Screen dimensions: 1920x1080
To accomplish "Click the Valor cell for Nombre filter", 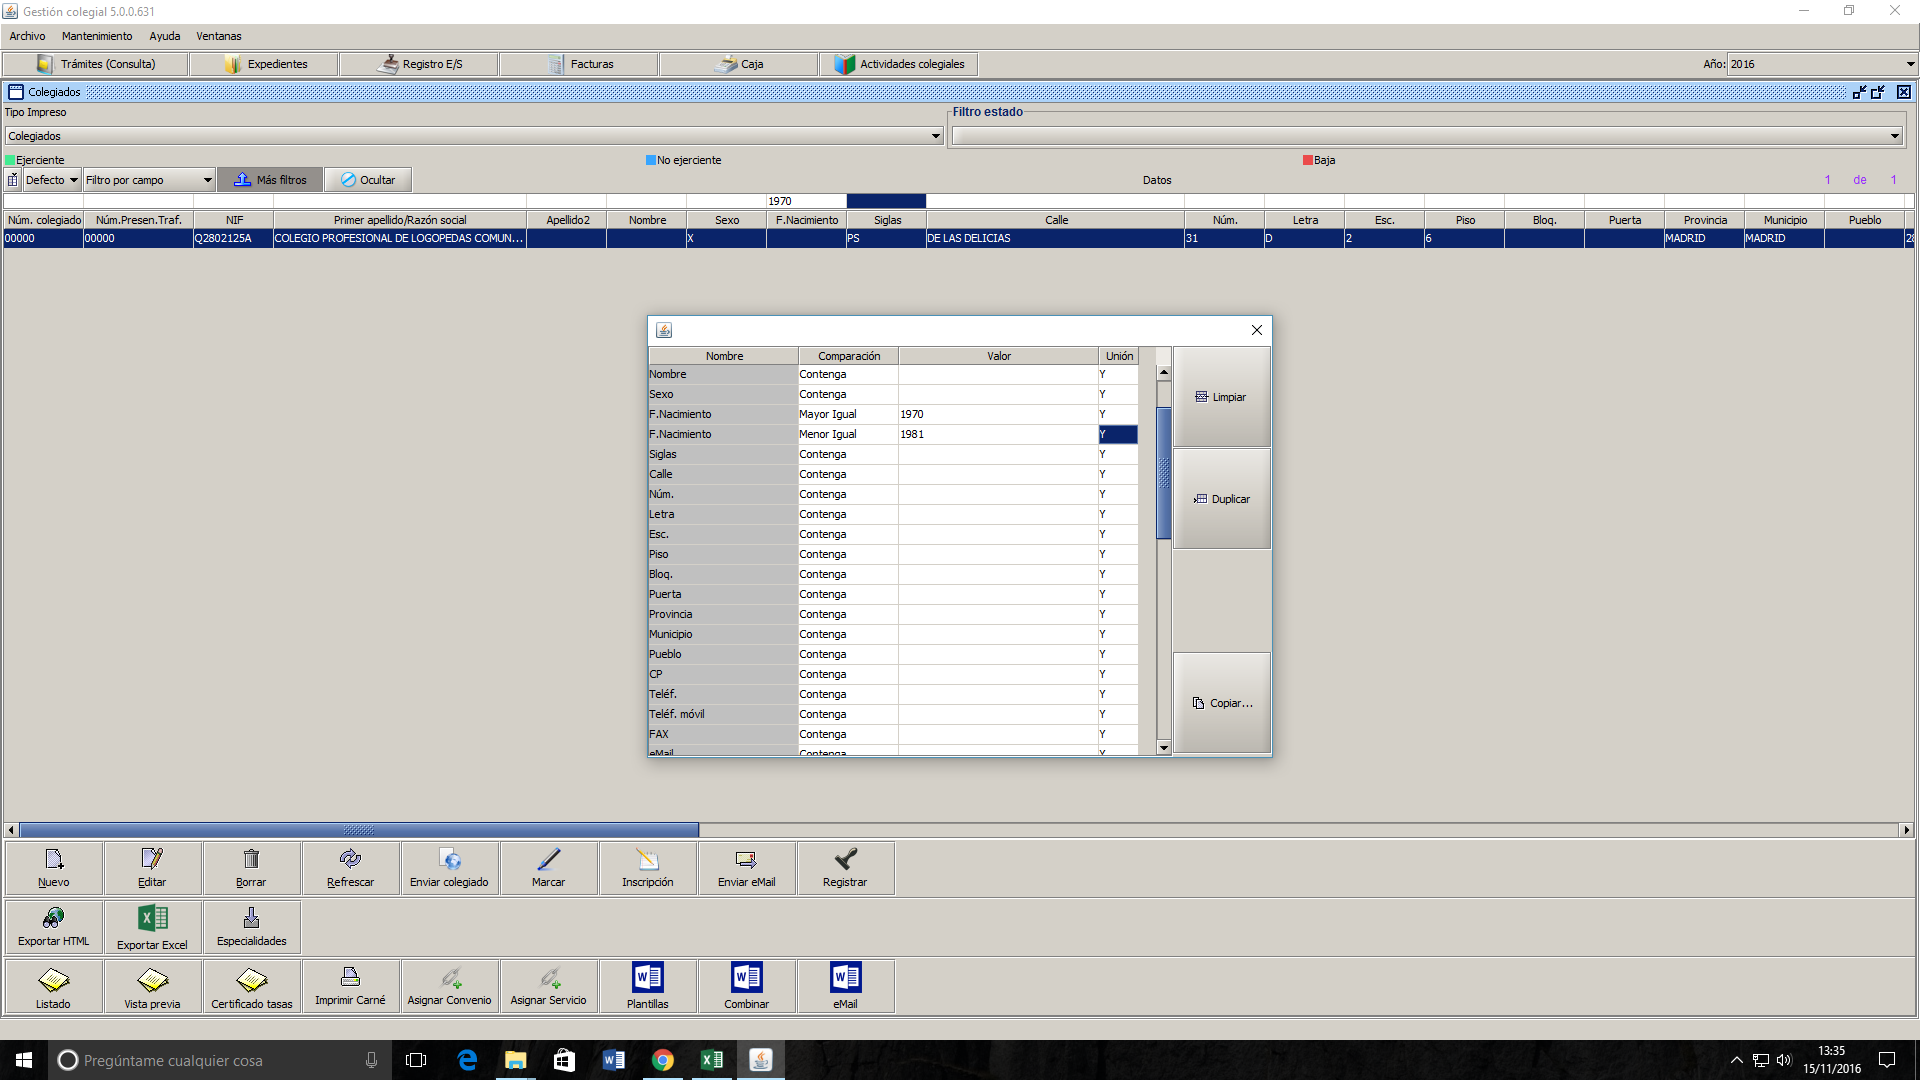I will tap(997, 374).
